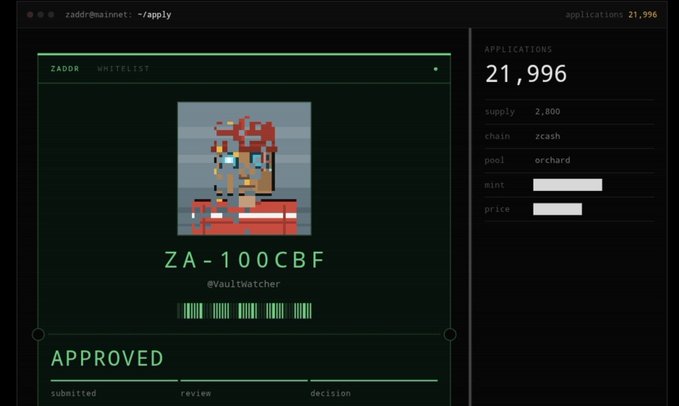Click the redacted price value bar
Screen dimensions: 679x406
pos(557,209)
